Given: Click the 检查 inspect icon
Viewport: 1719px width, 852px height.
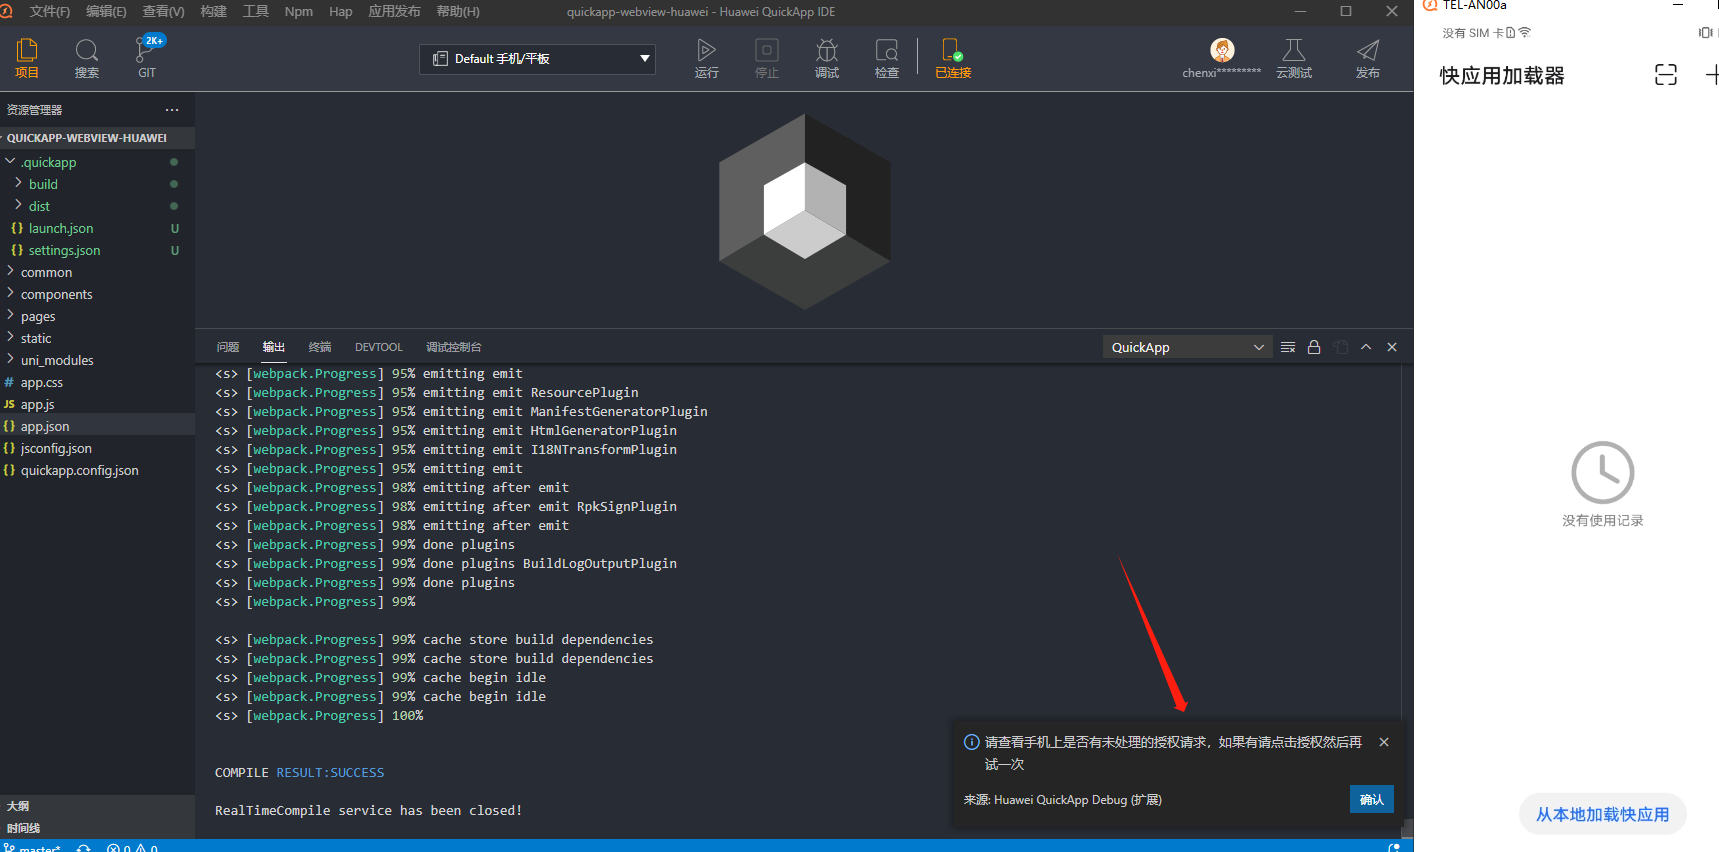Looking at the screenshot, I should [x=887, y=58].
